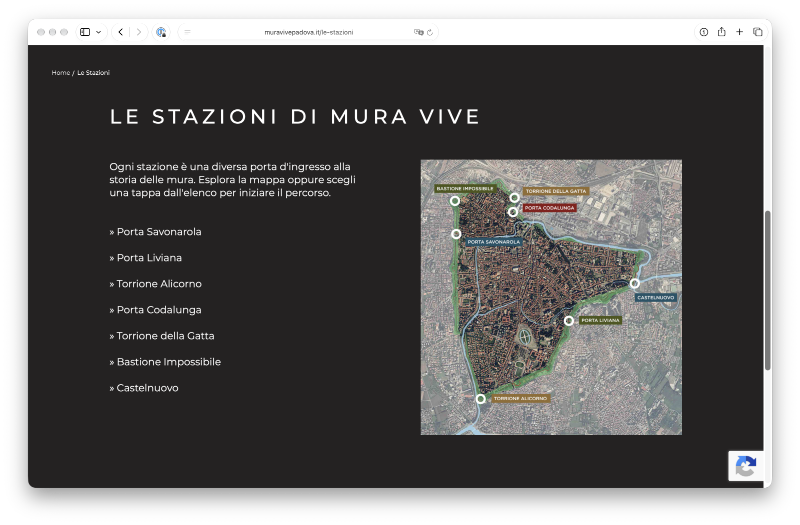
Task: Select the Torrione Alicorno map marker circle
Action: 481,399
